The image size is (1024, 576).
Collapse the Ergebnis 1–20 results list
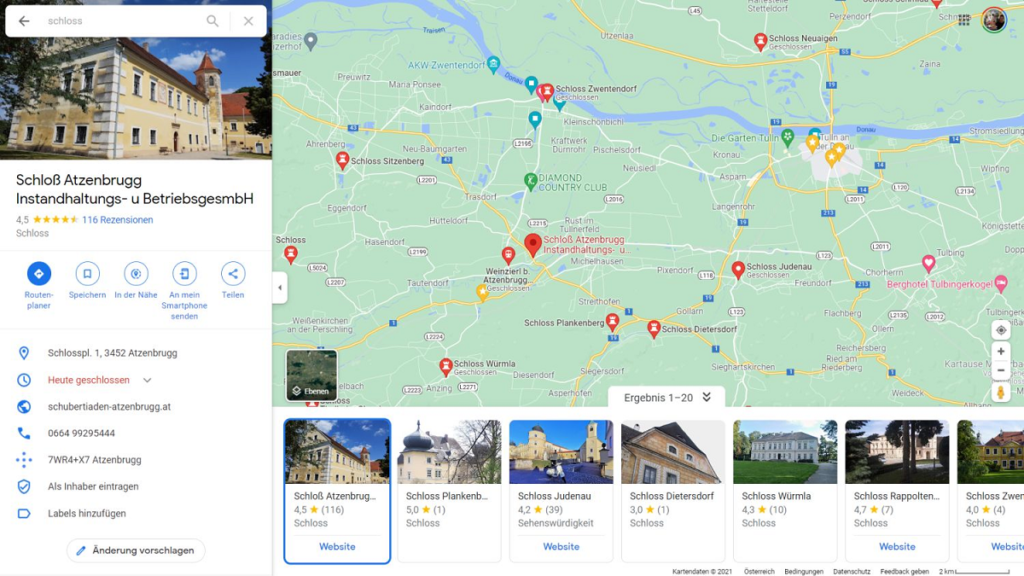point(706,397)
